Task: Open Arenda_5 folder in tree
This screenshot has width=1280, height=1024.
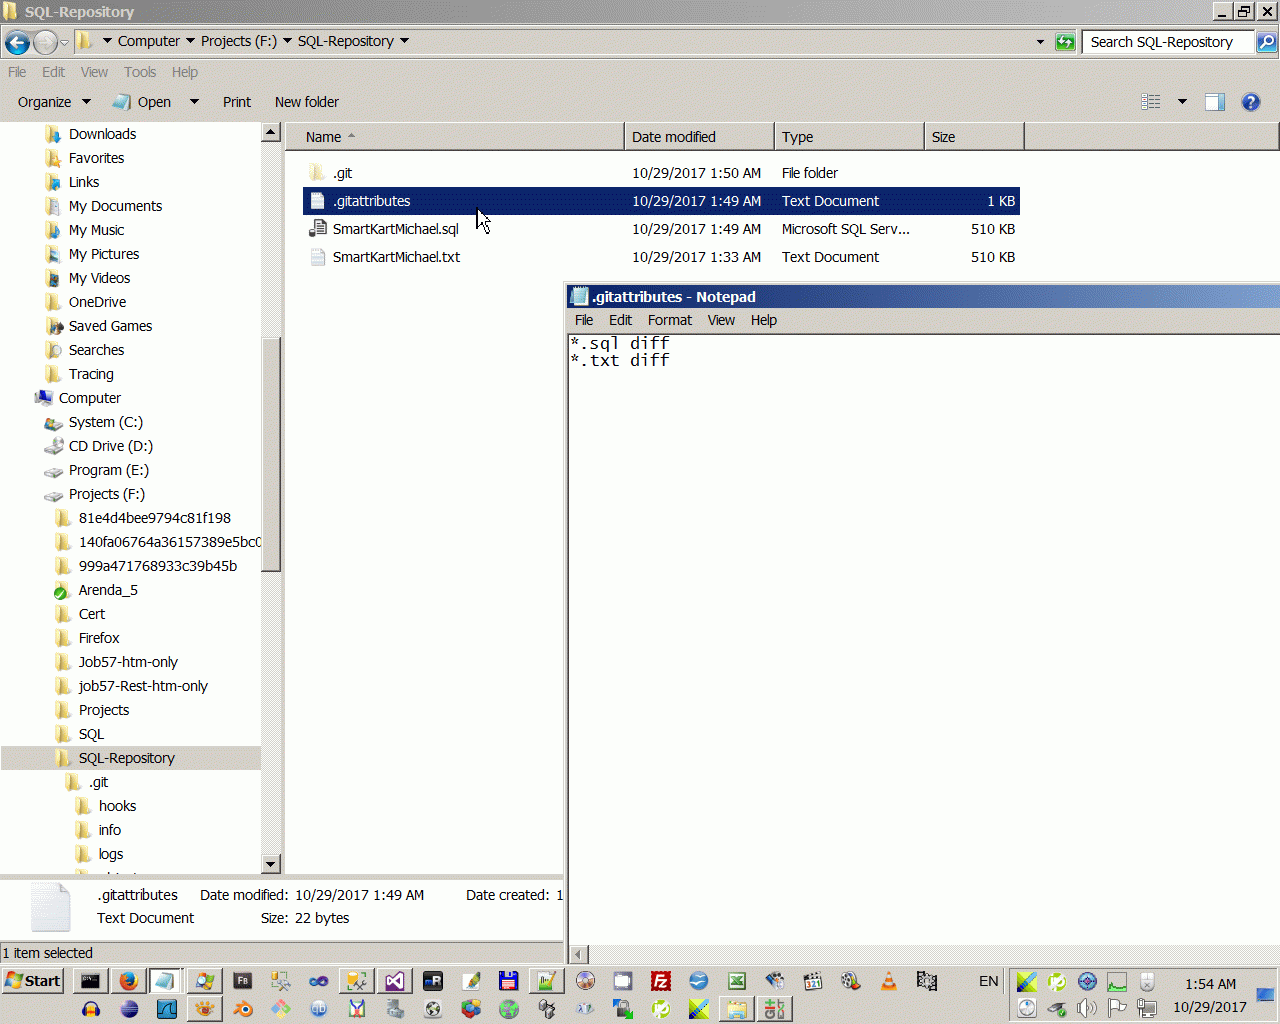Action: click(x=108, y=590)
